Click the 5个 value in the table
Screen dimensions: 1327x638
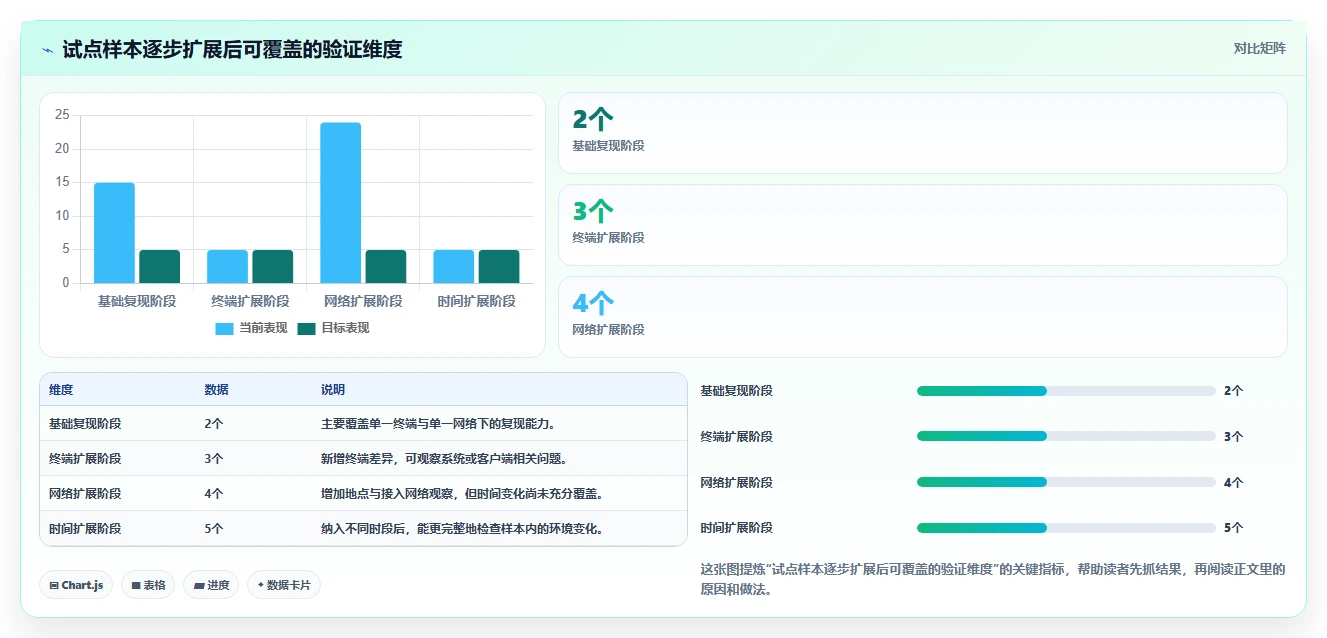(x=214, y=529)
